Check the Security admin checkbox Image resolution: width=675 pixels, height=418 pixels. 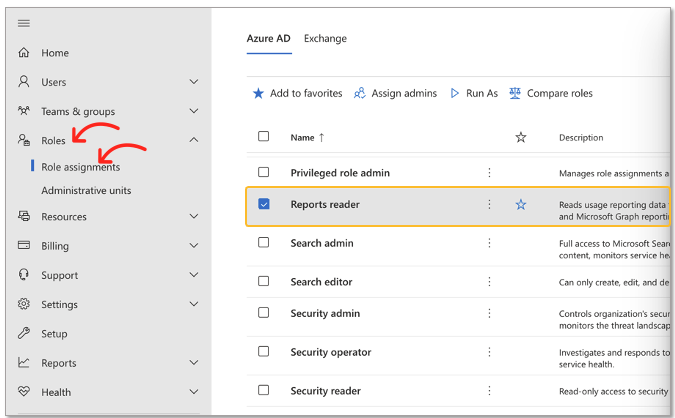coord(263,313)
